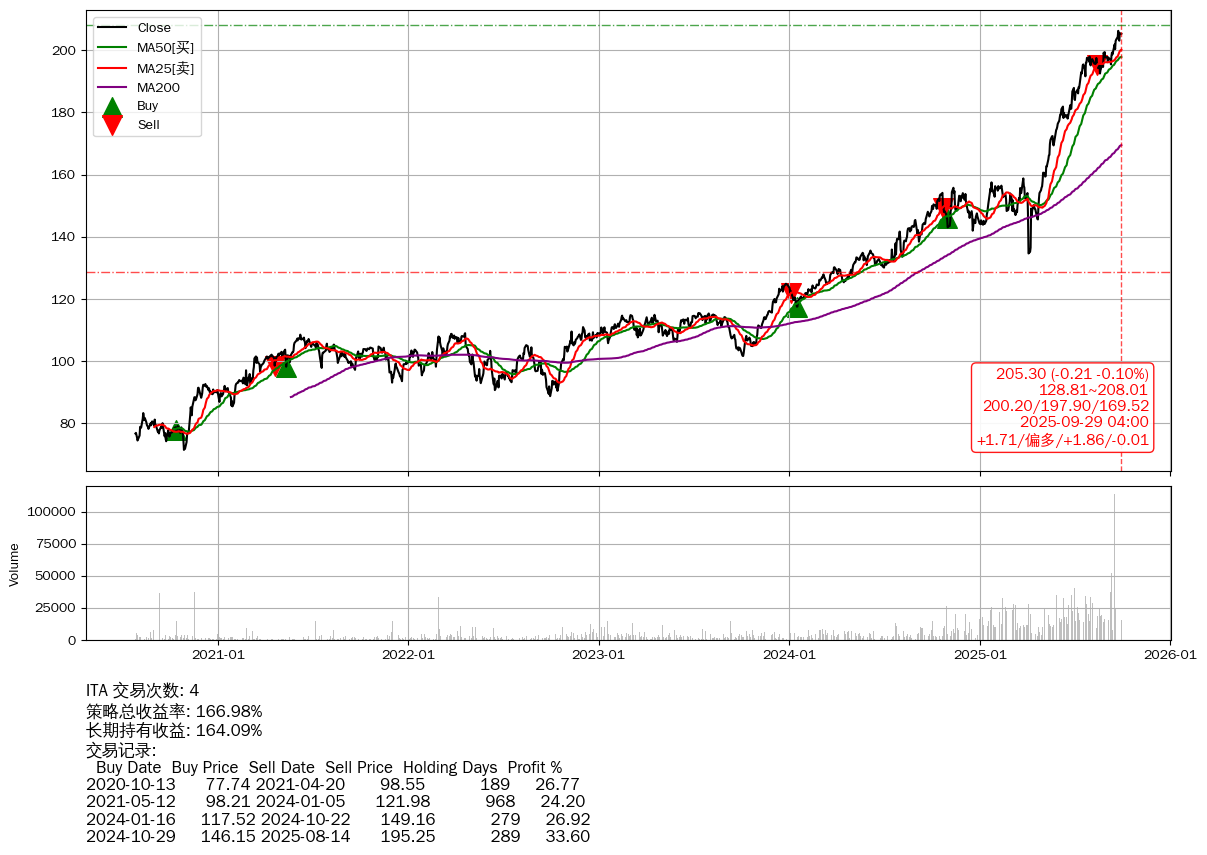This screenshot has width=1207, height=855.
Task: Click the MA200 legend label
Action: 158,87
